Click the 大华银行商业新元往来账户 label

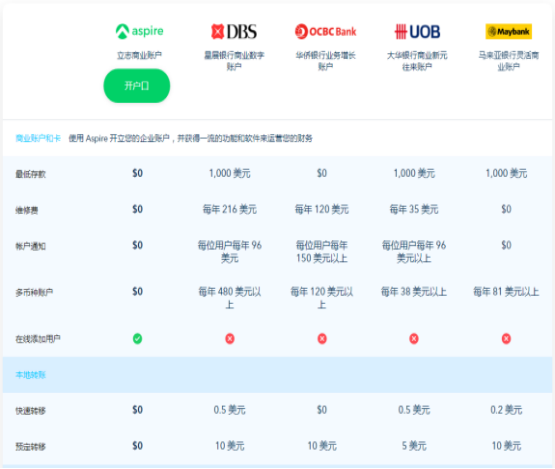click(417, 61)
